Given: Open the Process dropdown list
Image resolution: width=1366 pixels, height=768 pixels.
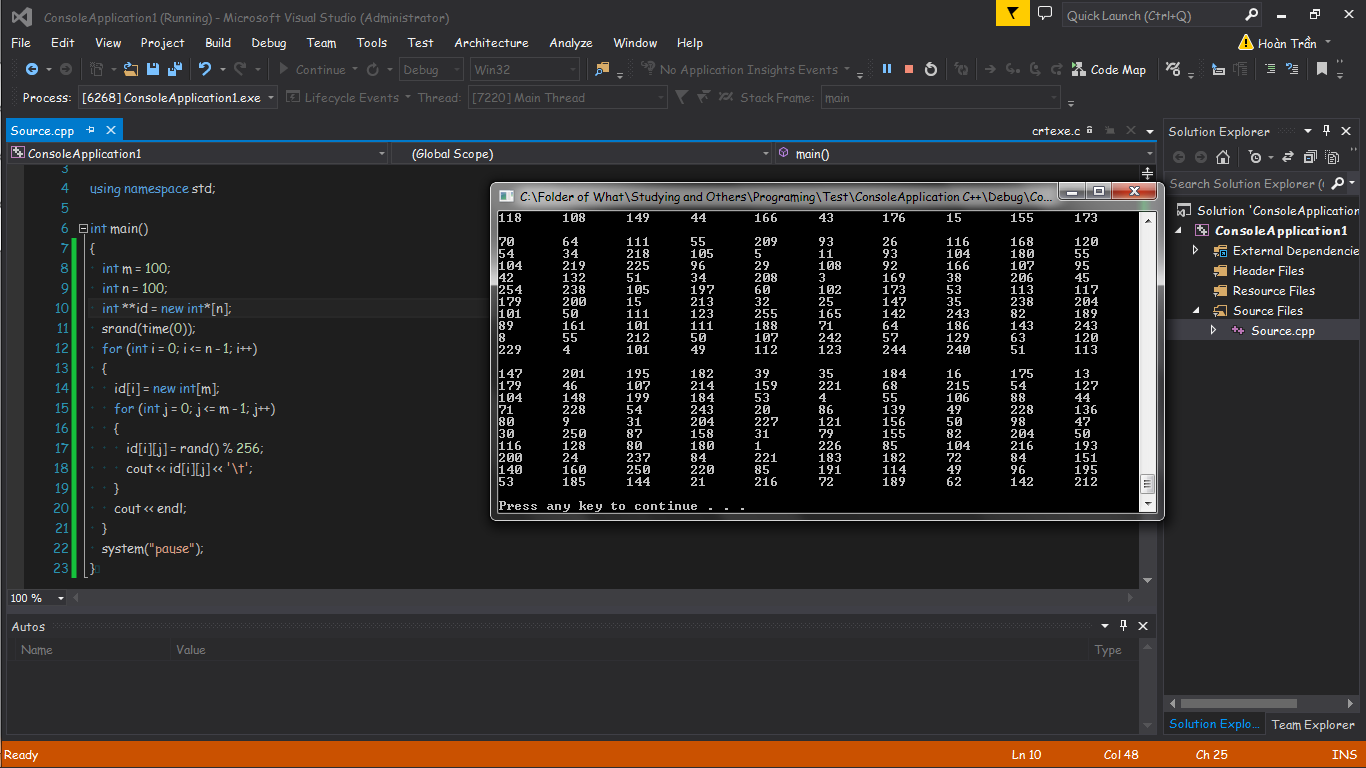Looking at the screenshot, I should pos(271,98).
